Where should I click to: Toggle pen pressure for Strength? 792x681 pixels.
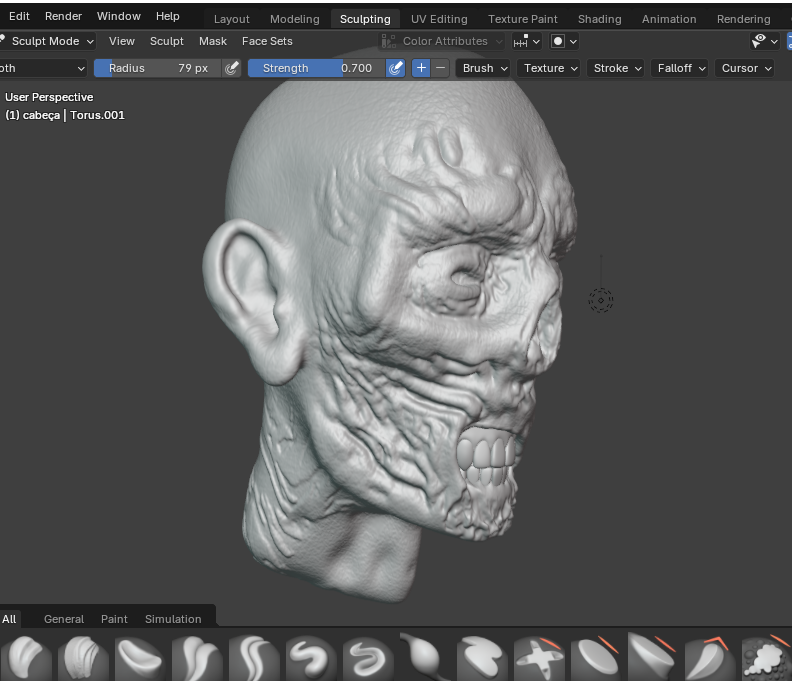[395, 68]
